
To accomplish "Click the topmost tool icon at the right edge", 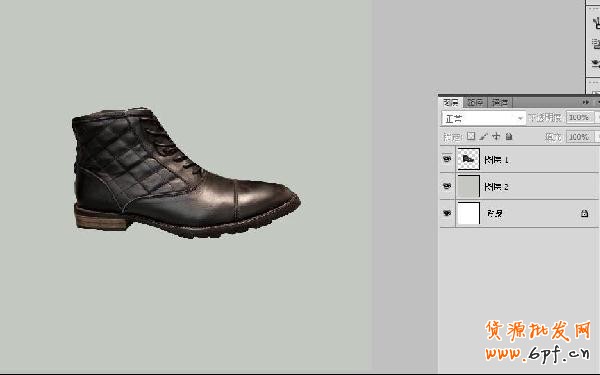I will (596, 23).
